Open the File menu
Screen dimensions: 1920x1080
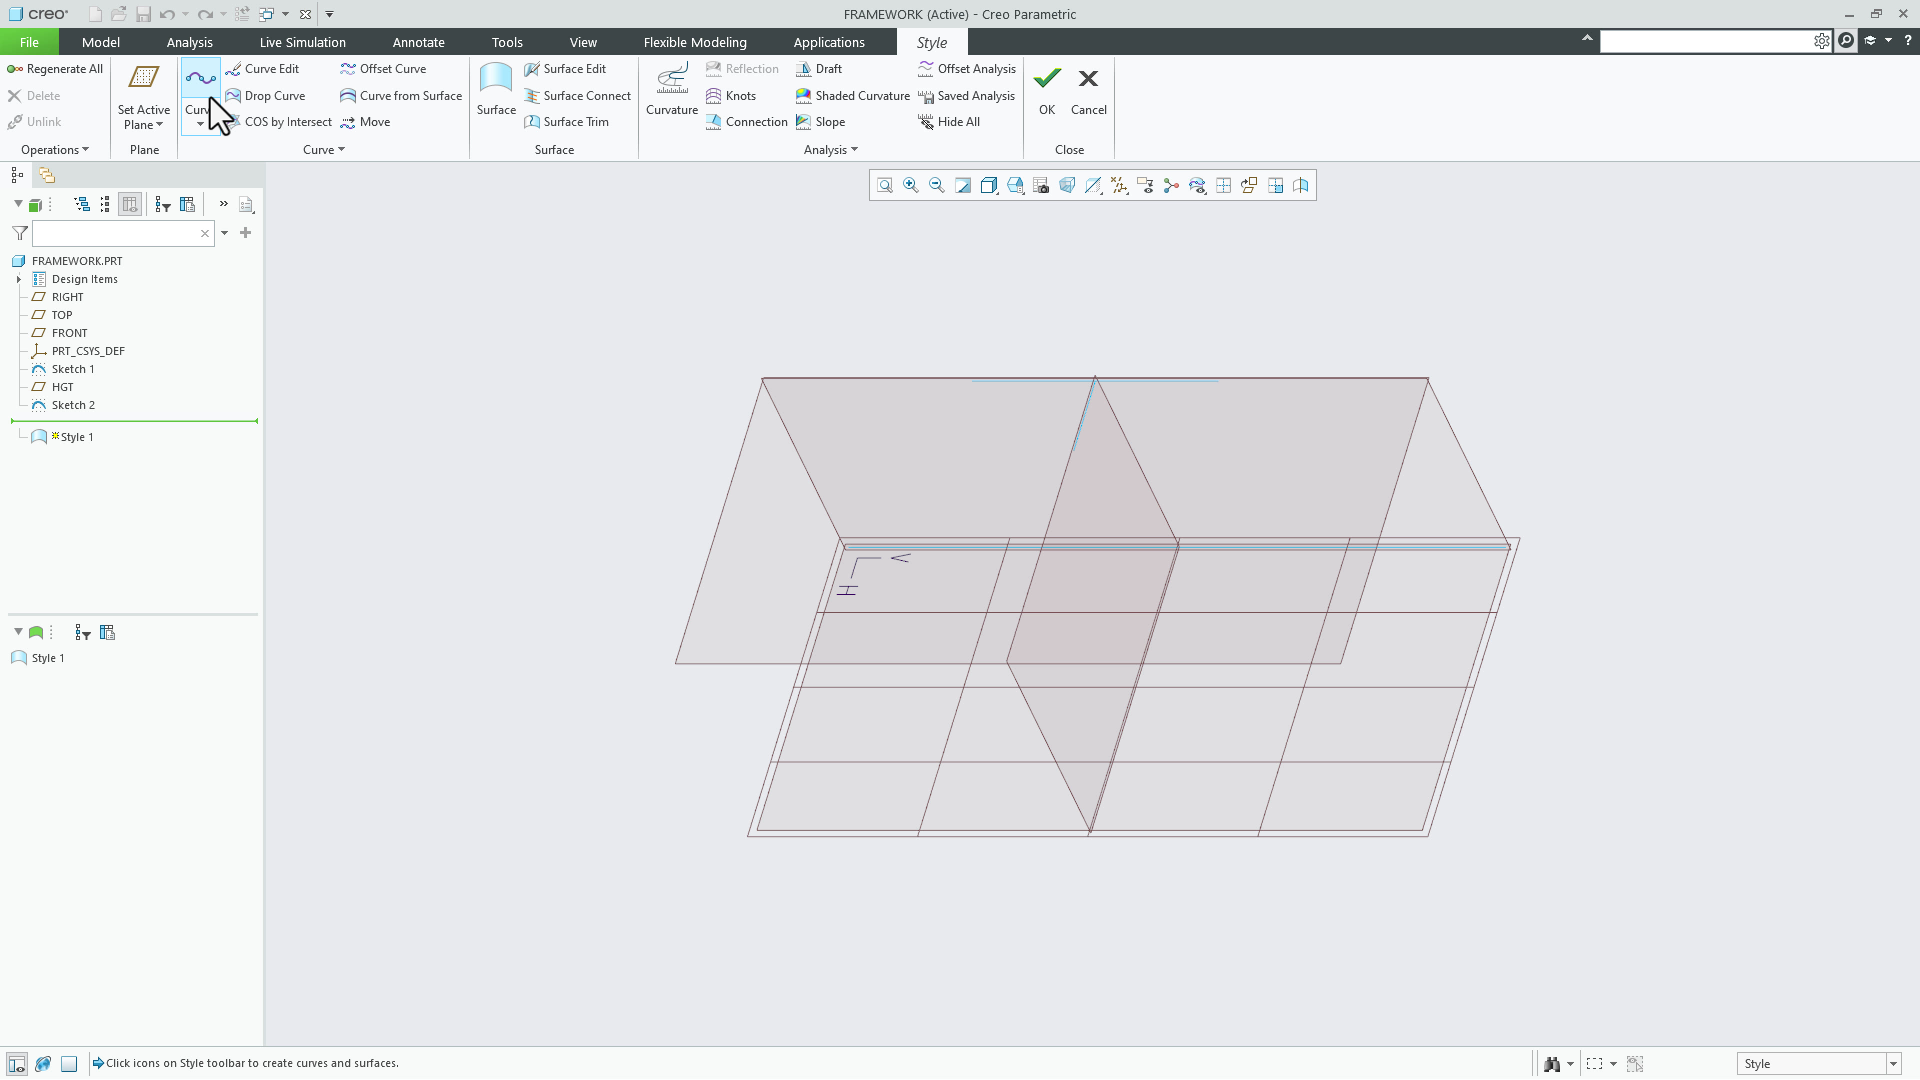[x=29, y=42]
